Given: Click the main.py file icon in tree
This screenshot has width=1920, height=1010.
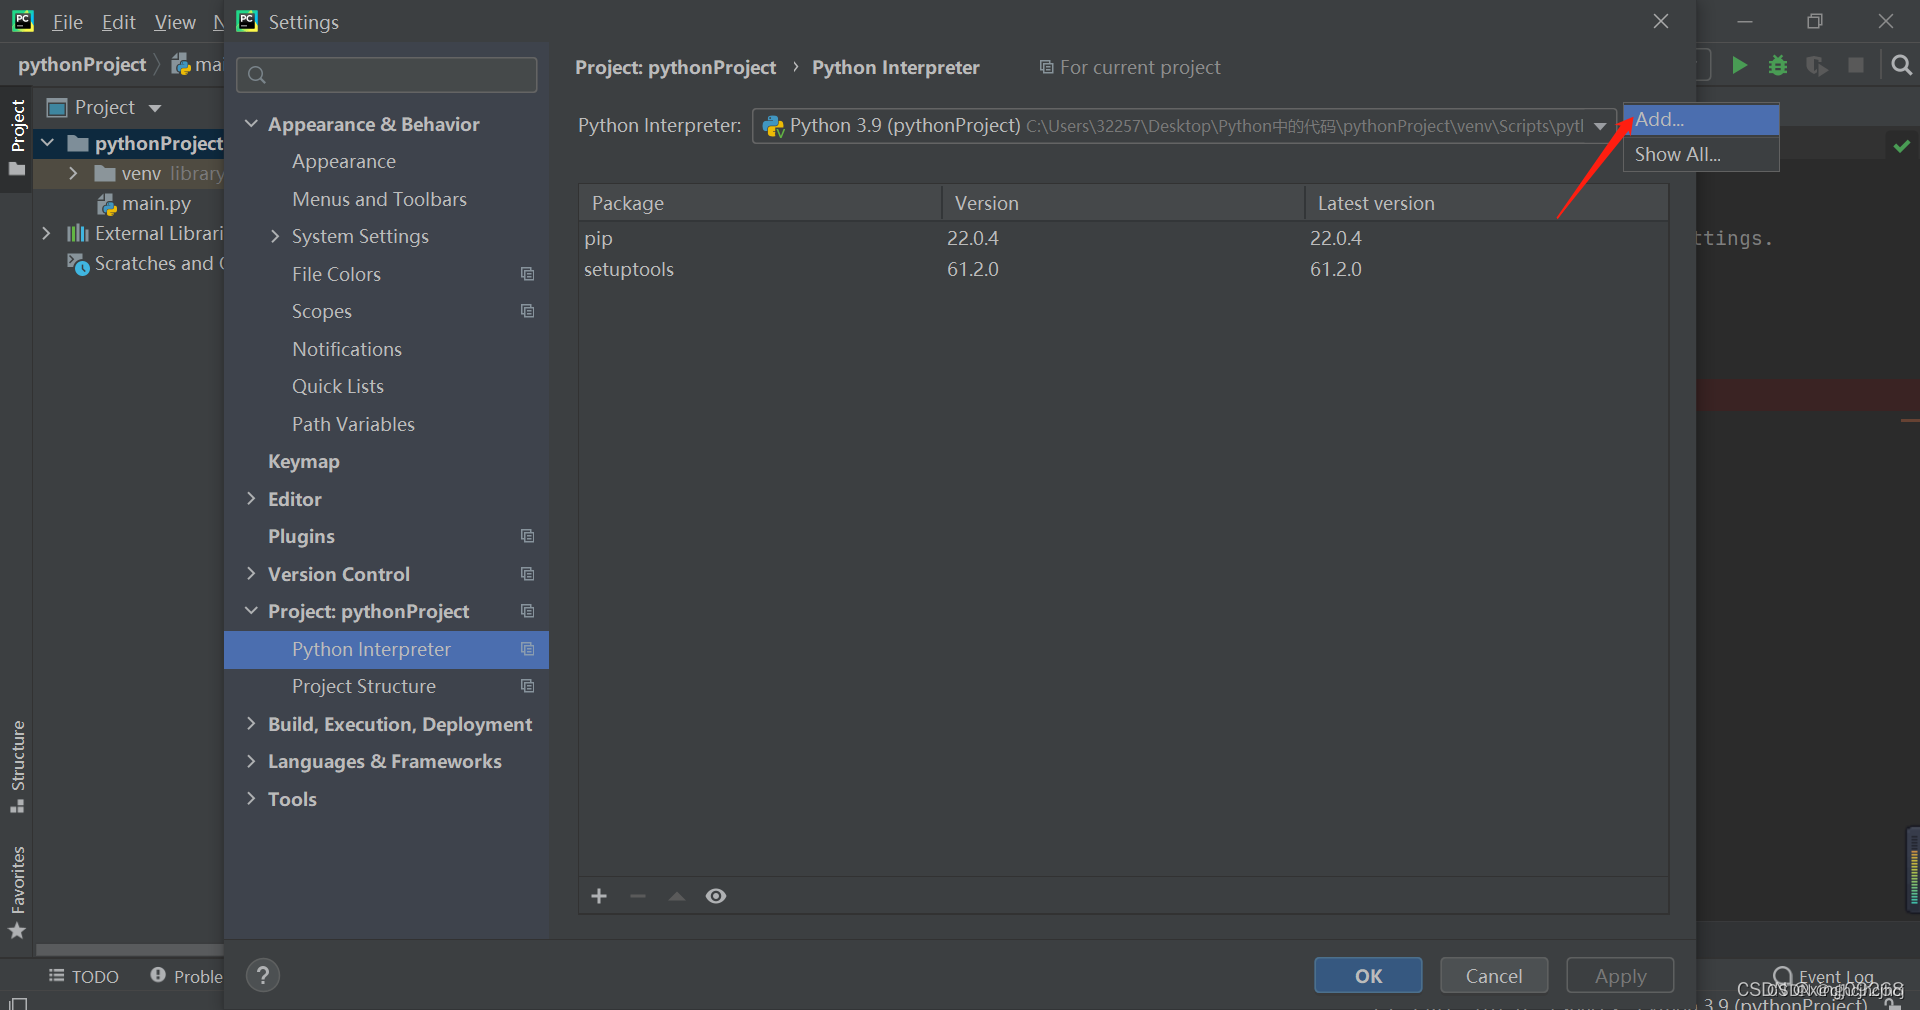Looking at the screenshot, I should [107, 204].
